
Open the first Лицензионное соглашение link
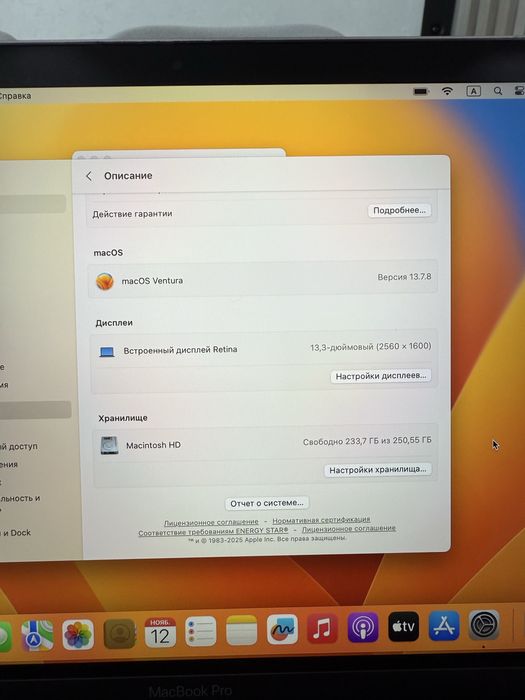pos(211,522)
